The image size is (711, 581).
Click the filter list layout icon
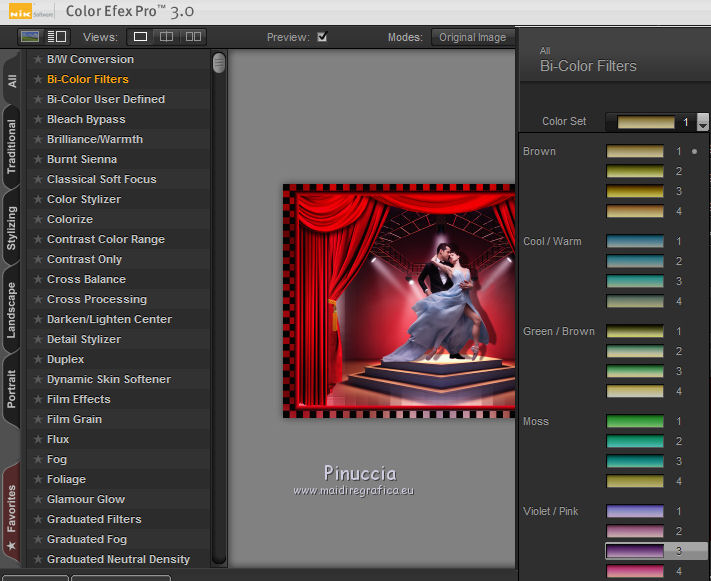coord(57,37)
